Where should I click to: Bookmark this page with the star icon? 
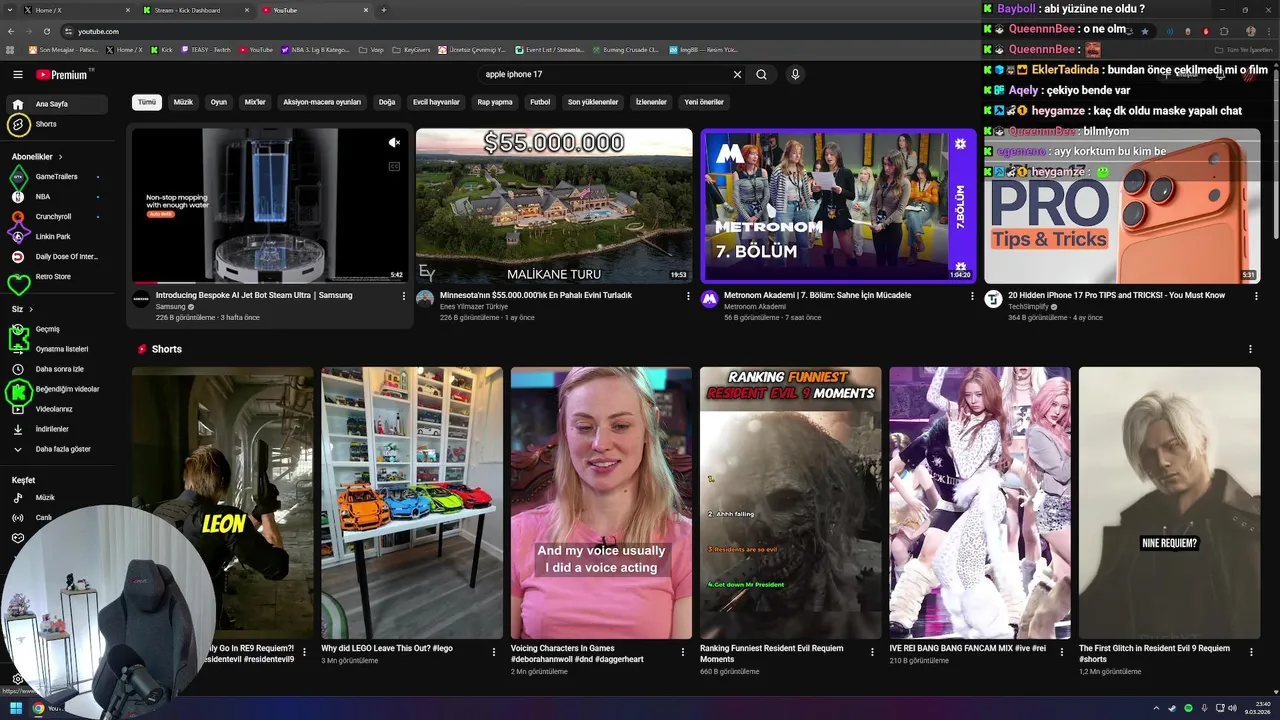[1145, 31]
